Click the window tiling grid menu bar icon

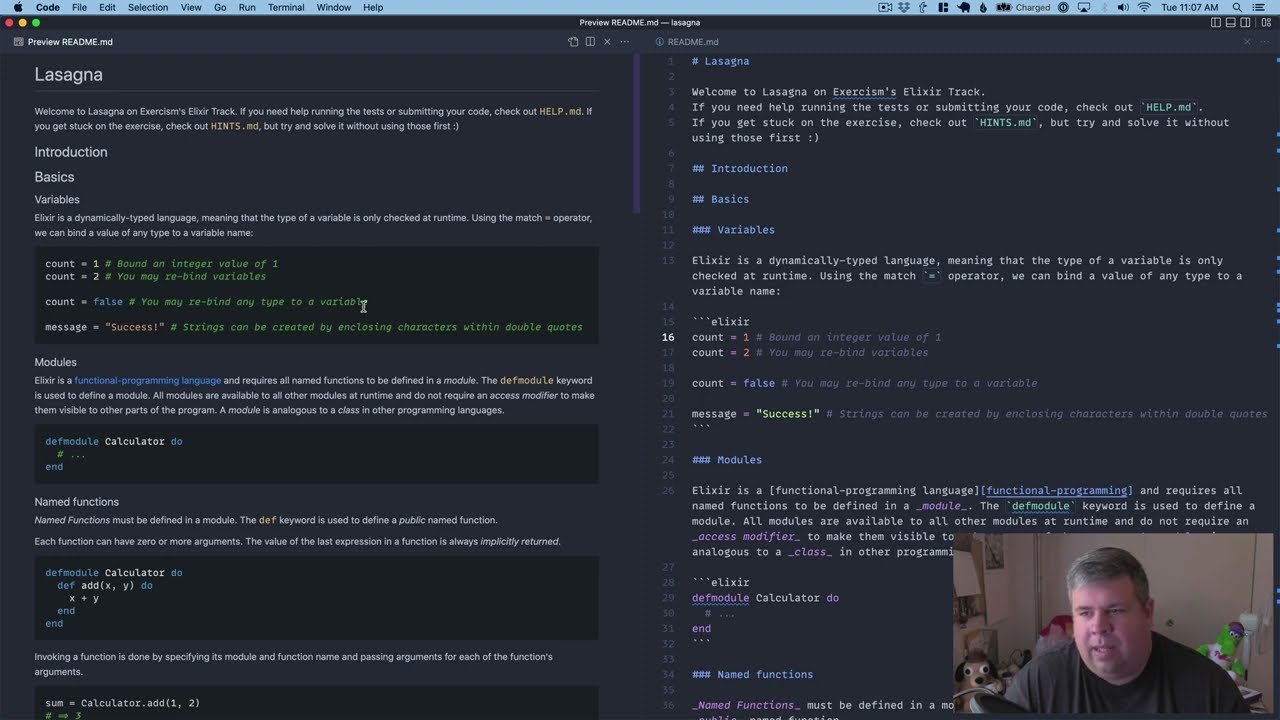click(x=943, y=7)
